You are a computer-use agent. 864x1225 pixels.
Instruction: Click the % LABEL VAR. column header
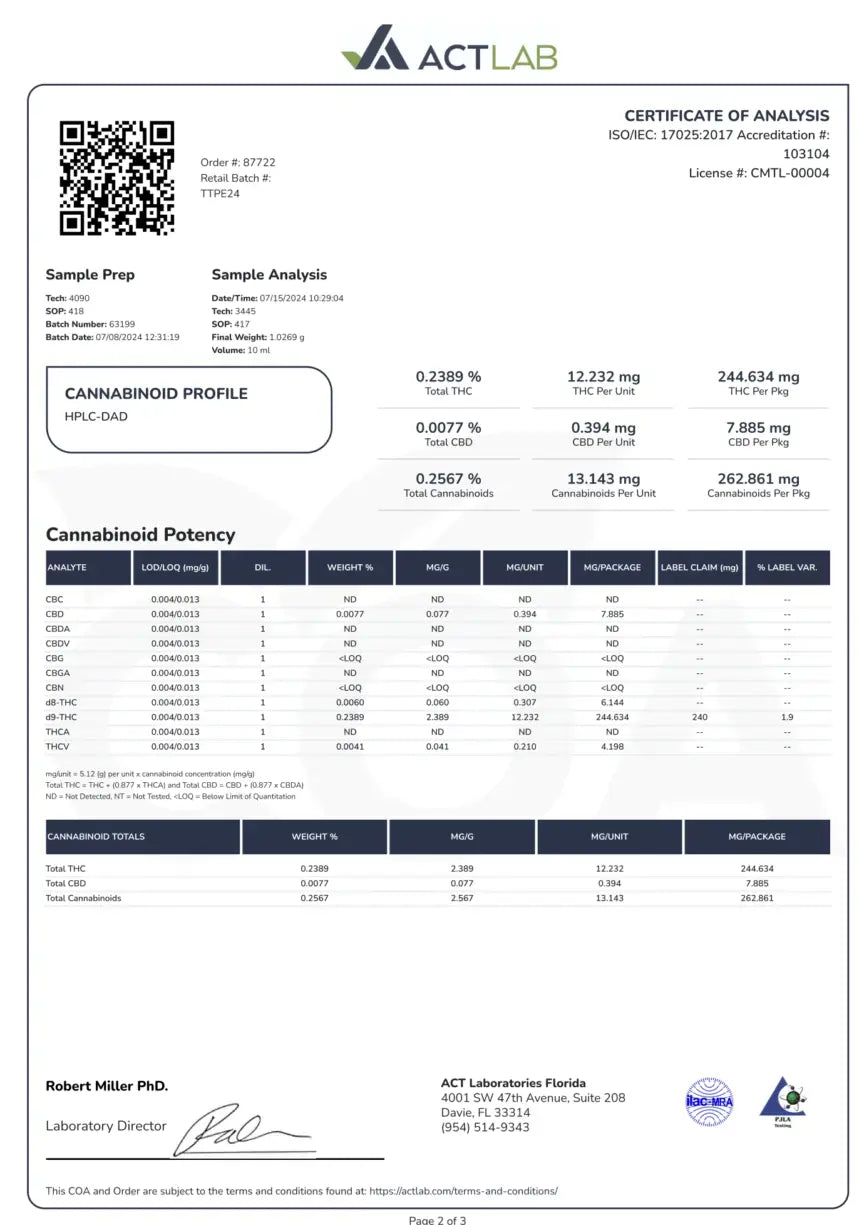(x=786, y=567)
